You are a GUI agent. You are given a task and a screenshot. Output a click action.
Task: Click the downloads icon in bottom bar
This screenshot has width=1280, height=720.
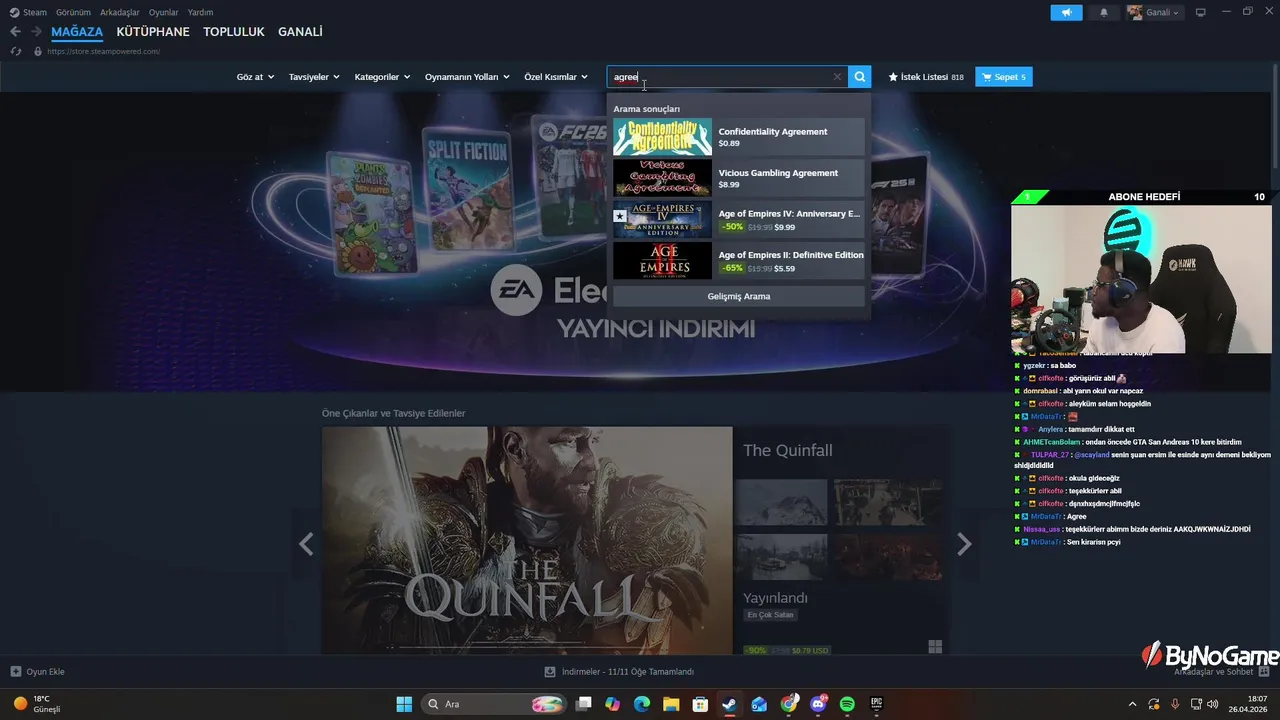click(549, 672)
